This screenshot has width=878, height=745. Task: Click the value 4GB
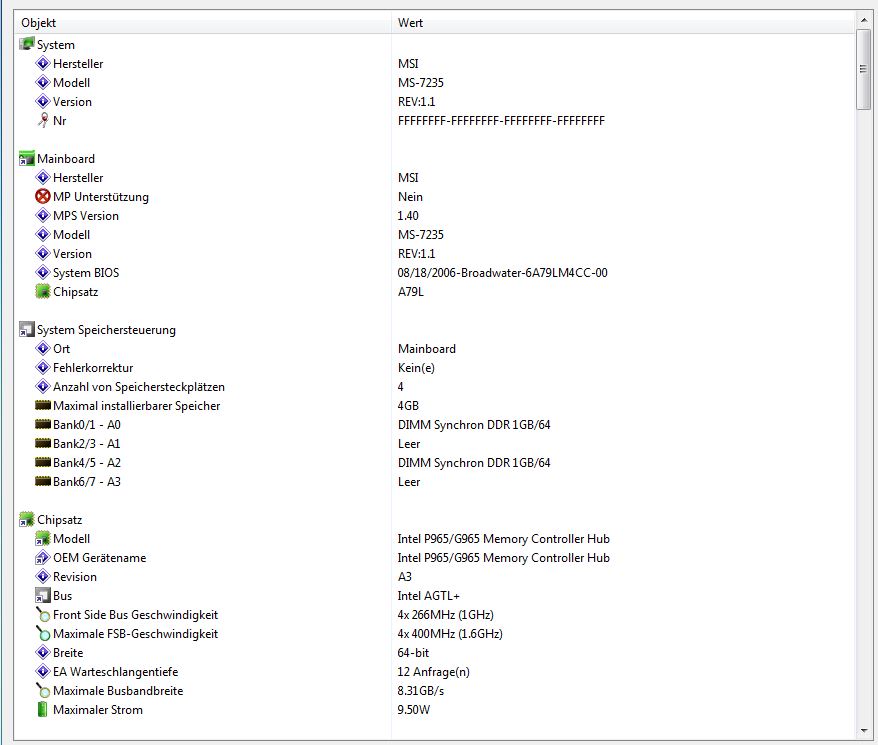(x=408, y=406)
